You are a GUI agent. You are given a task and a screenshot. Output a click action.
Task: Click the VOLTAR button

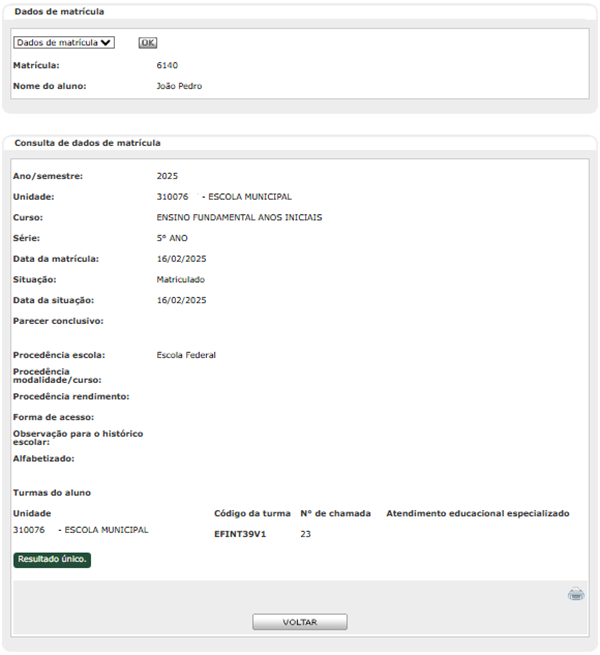click(300, 622)
